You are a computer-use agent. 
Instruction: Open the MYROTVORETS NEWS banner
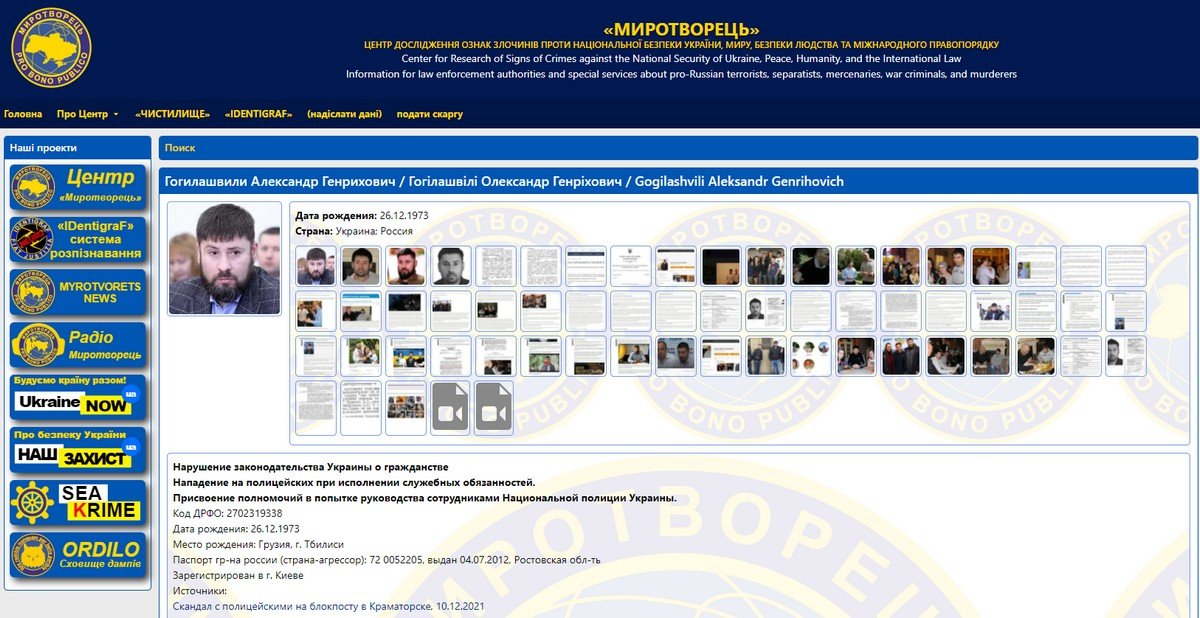(77, 292)
